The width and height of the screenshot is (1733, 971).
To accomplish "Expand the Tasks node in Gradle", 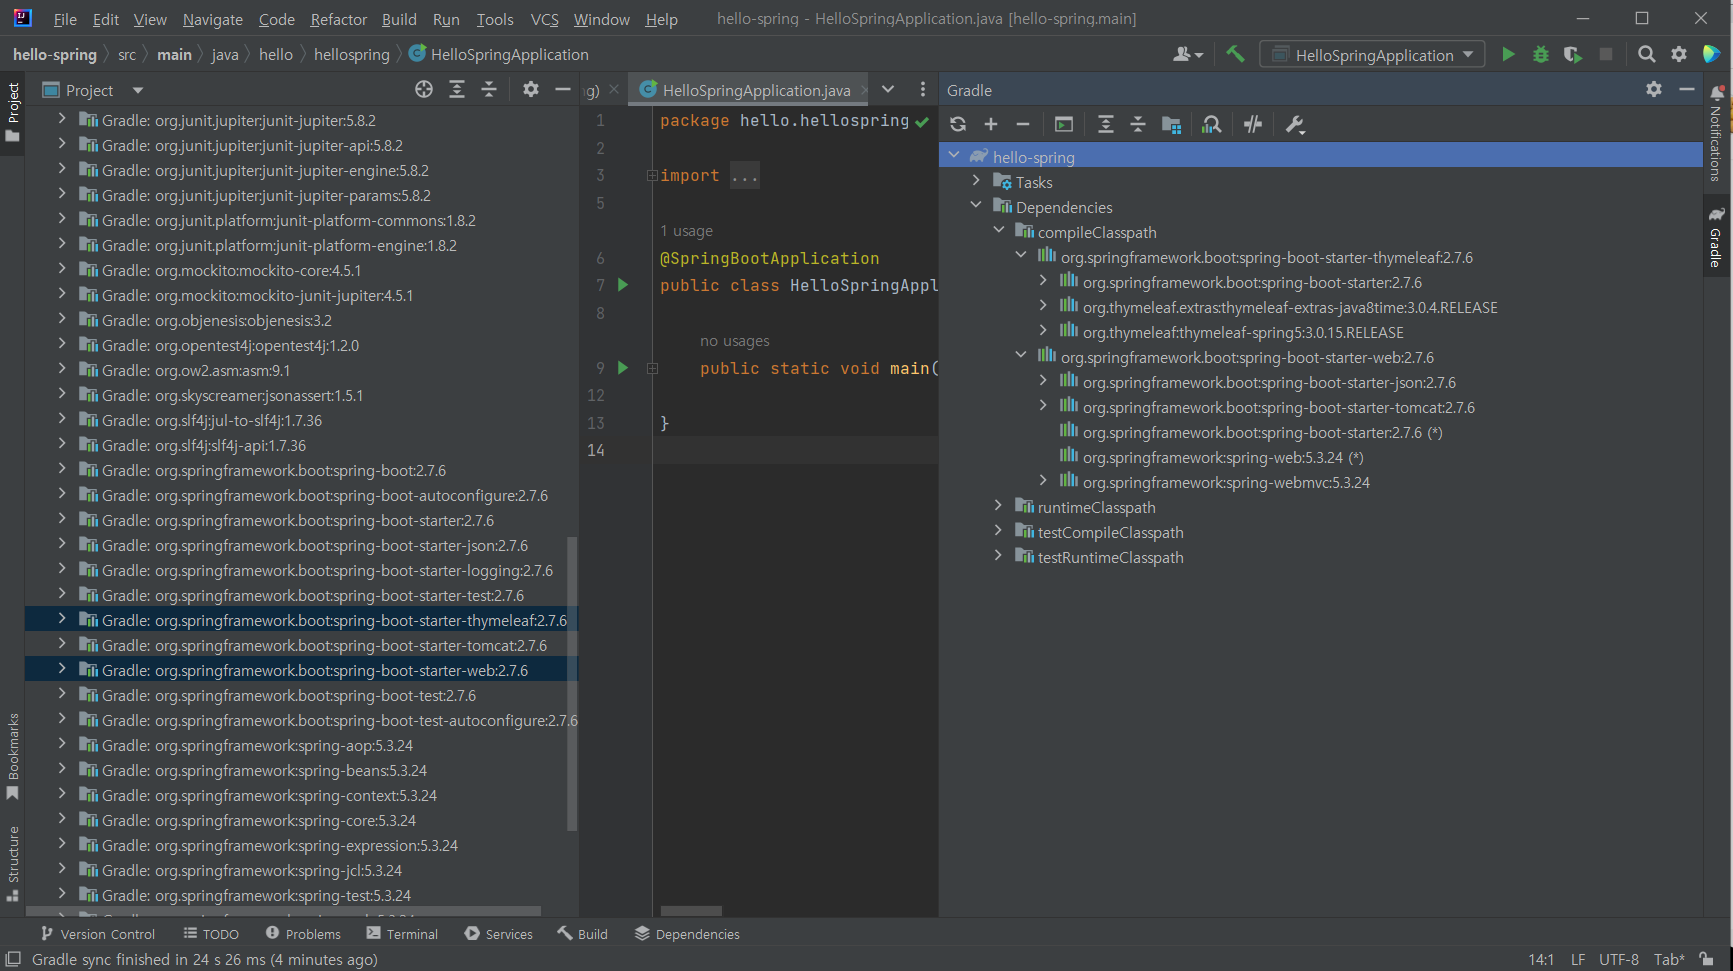I will [x=976, y=181].
